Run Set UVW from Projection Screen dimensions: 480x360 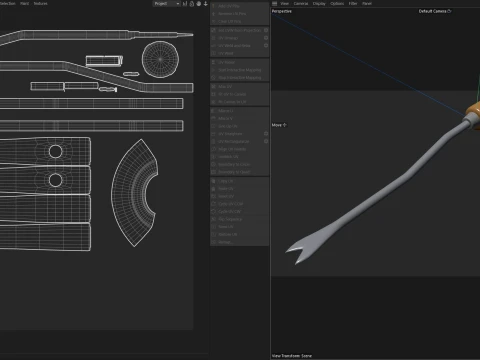[x=237, y=30]
